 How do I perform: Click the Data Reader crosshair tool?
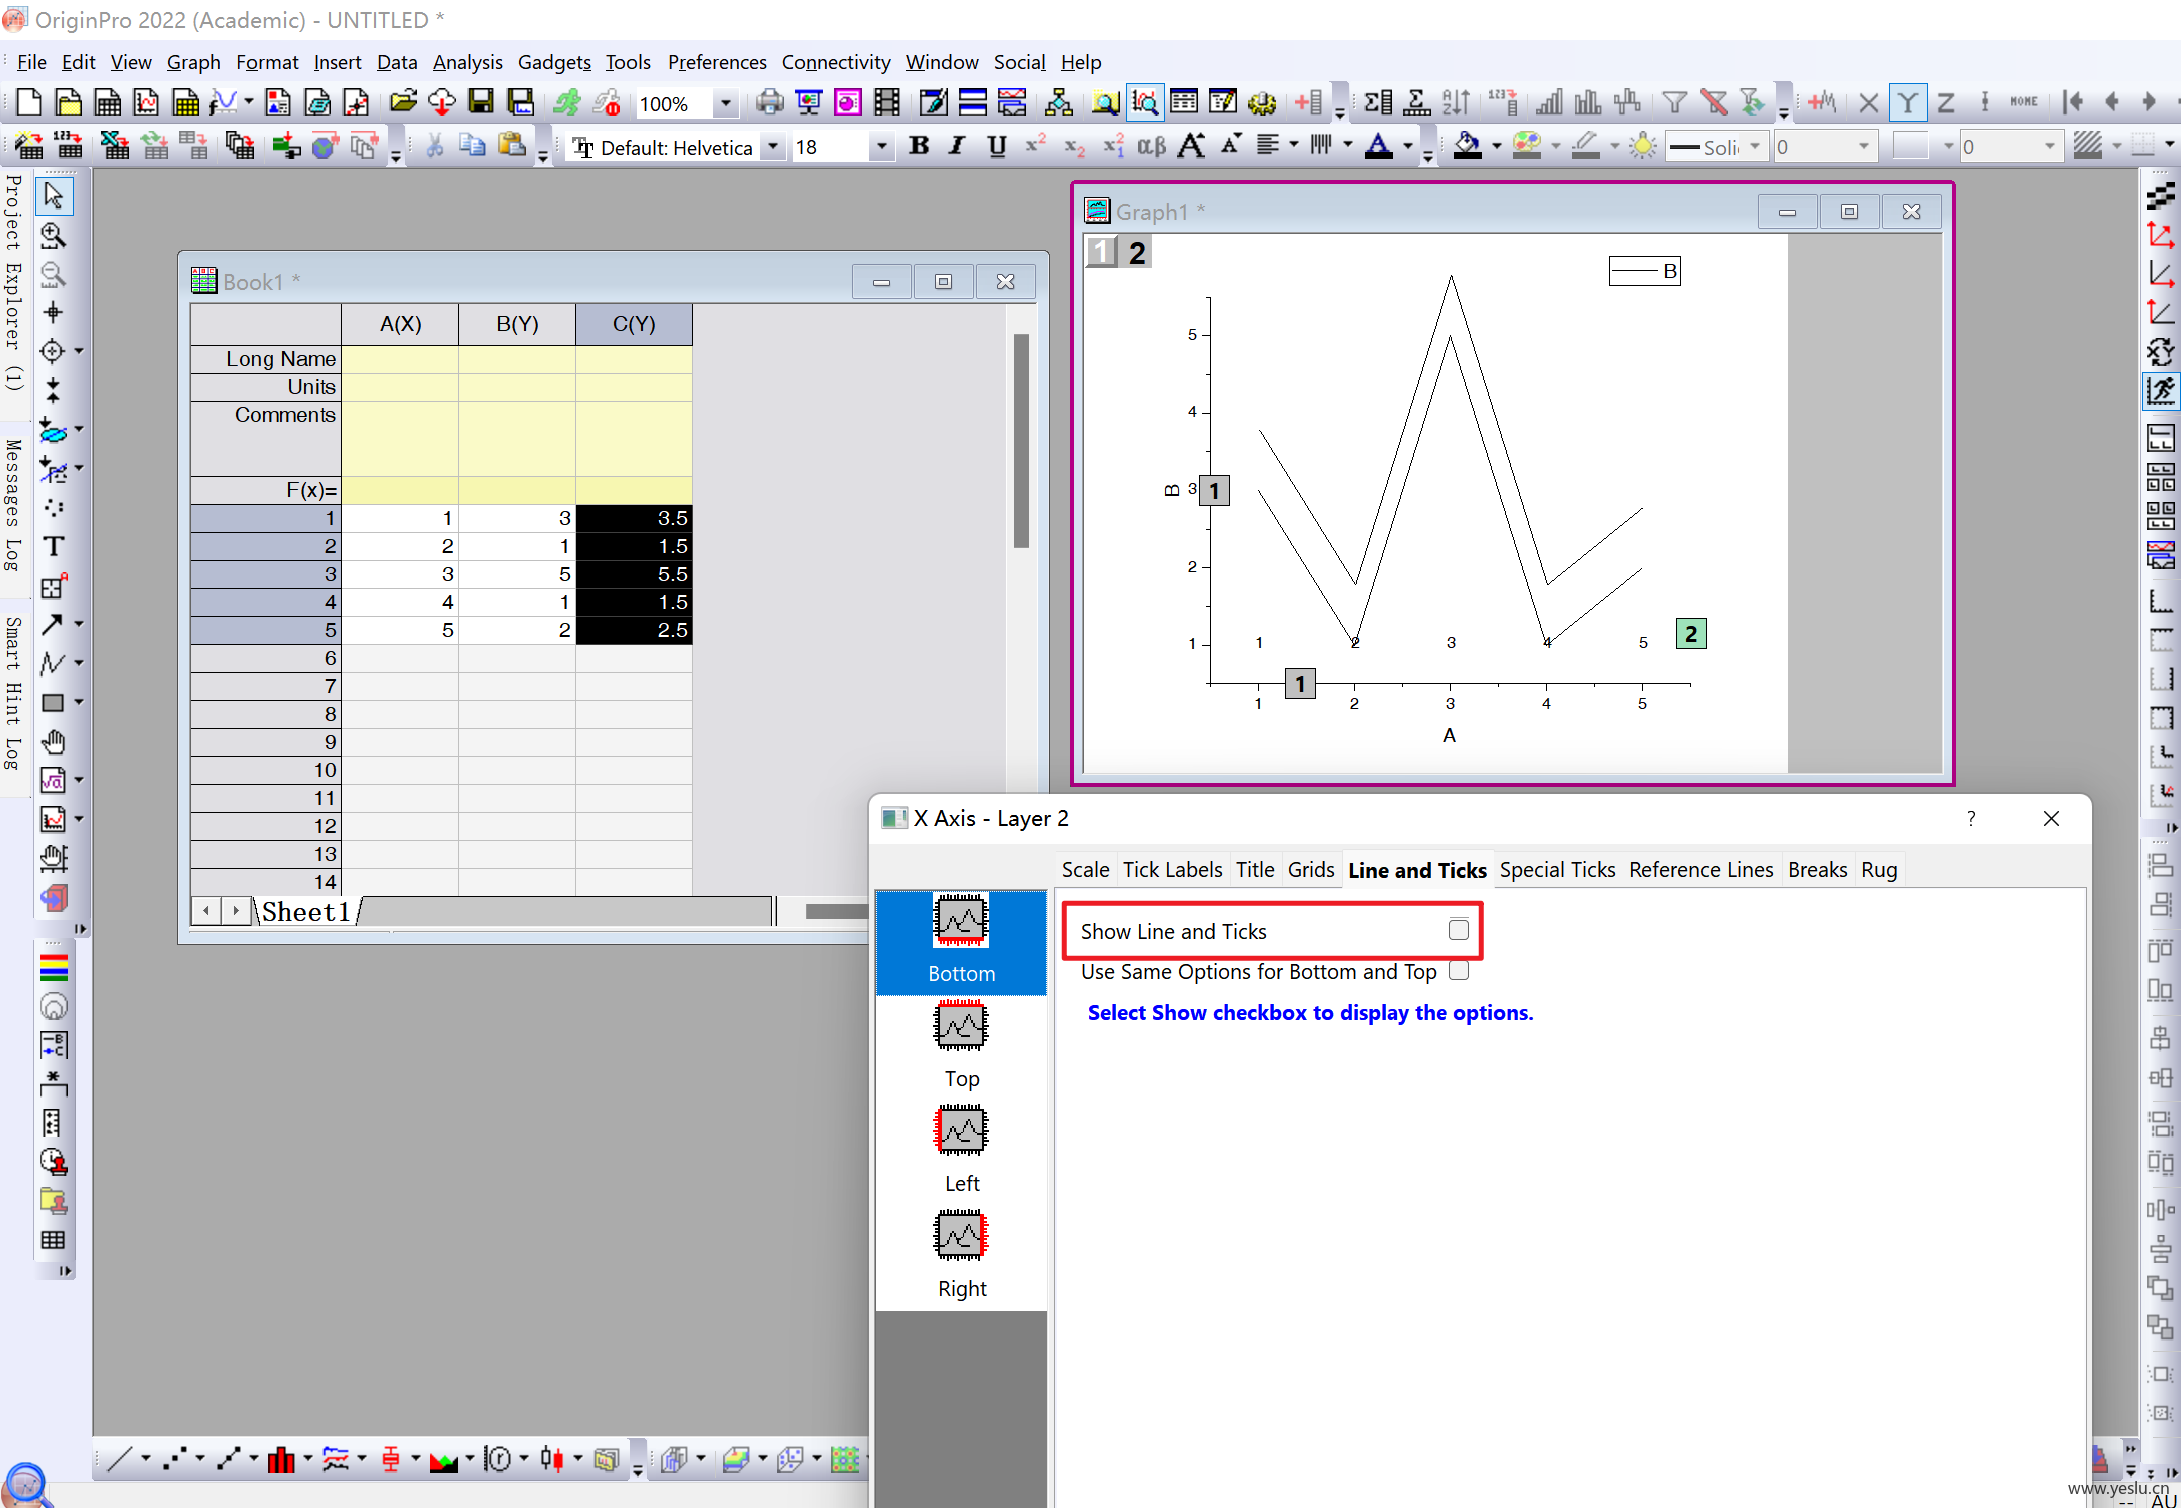click(x=54, y=313)
